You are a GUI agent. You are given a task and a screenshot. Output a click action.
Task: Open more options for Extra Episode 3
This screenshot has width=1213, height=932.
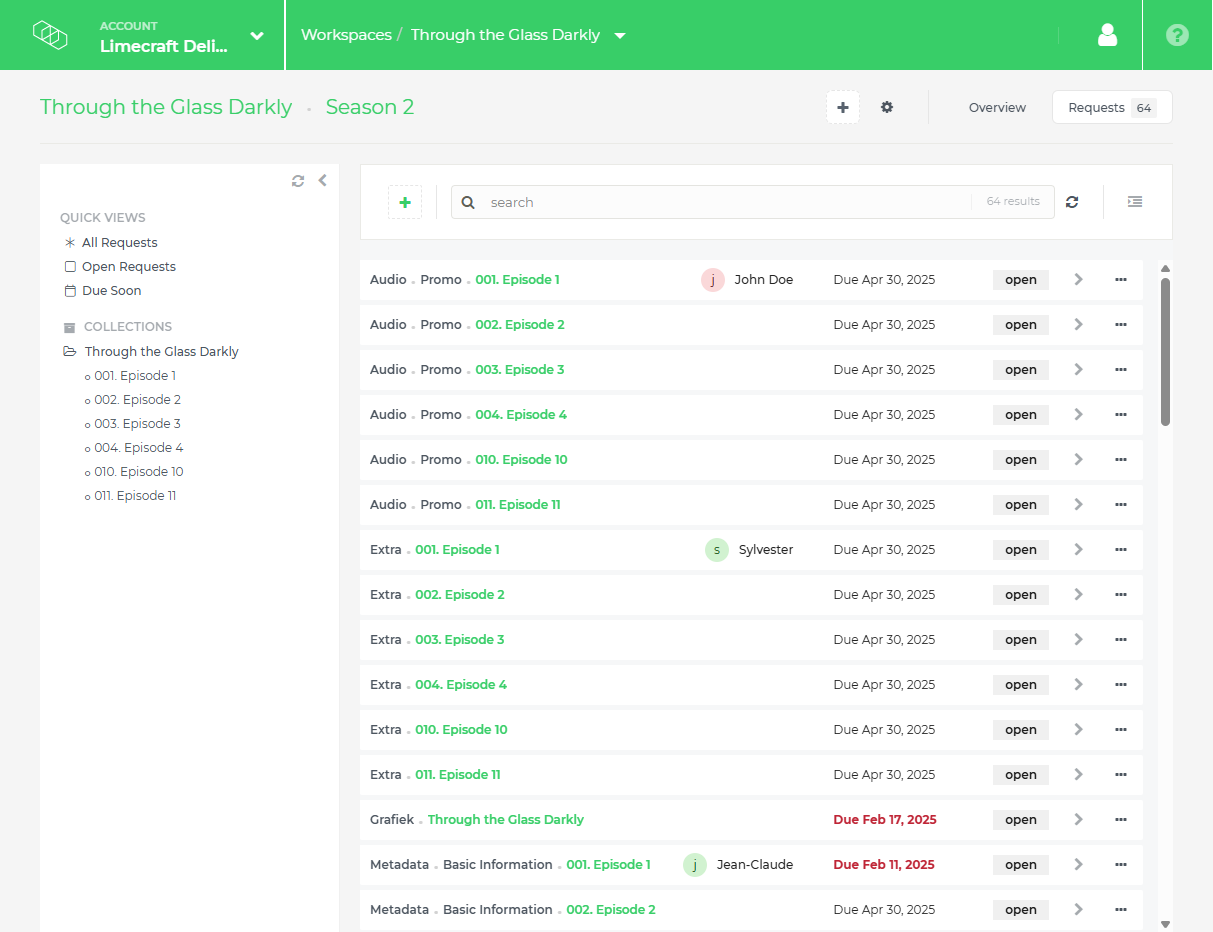(x=1121, y=640)
